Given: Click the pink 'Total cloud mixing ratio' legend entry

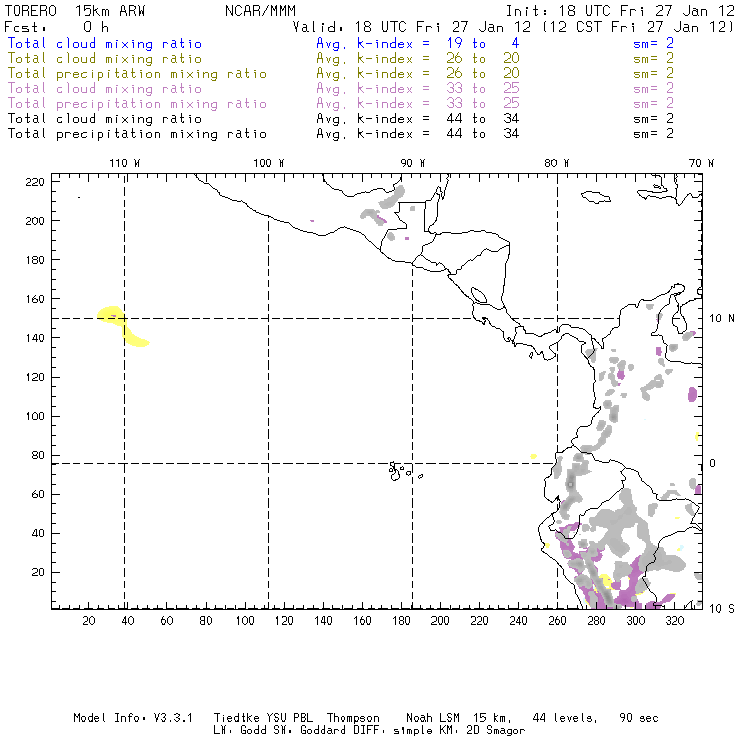Looking at the screenshot, I should tap(105, 89).
